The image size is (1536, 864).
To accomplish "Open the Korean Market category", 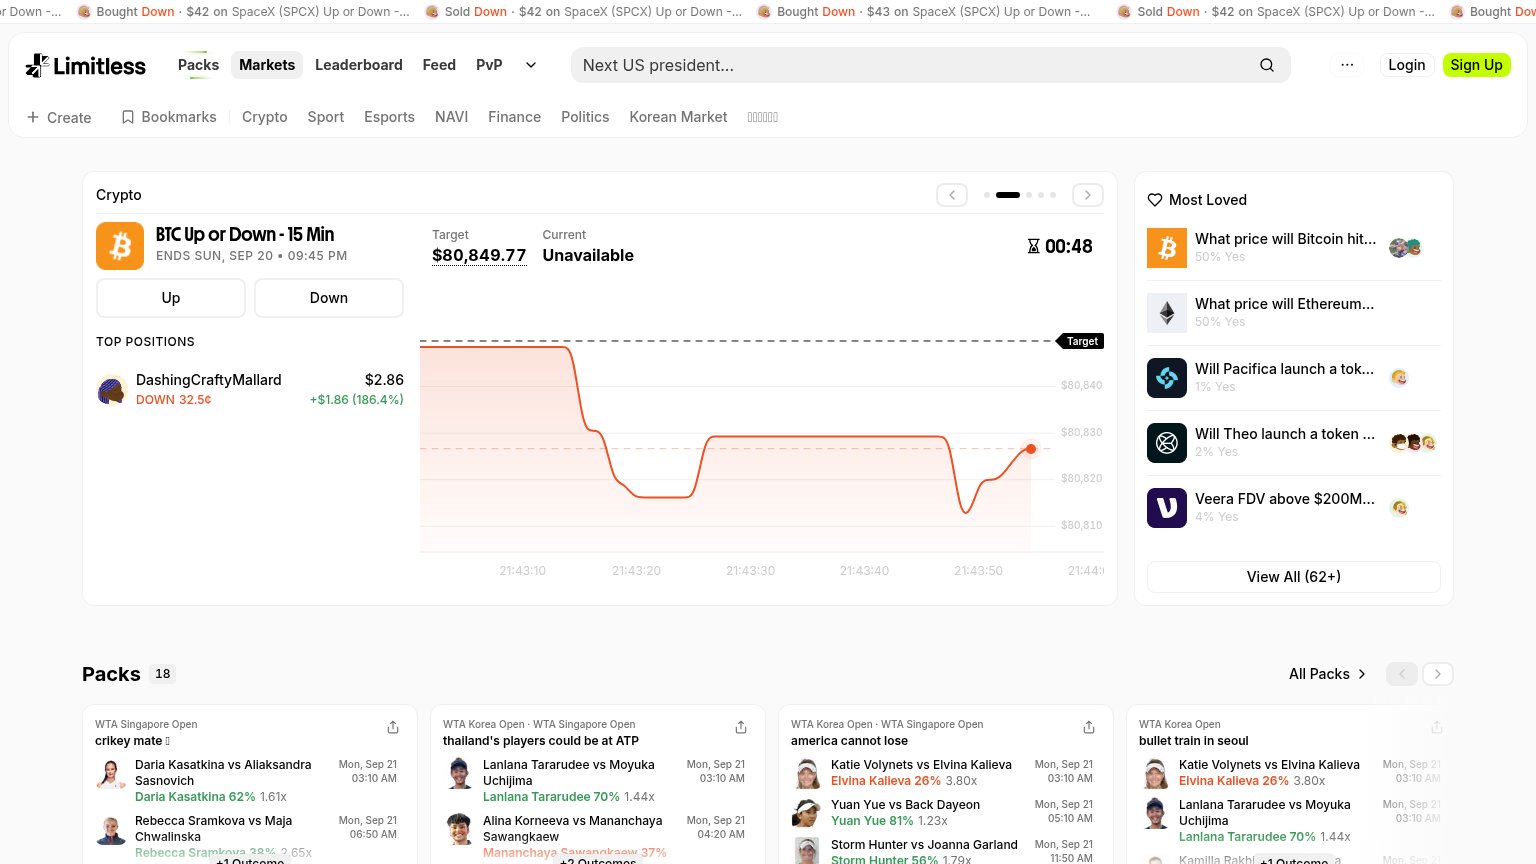I will [x=678, y=117].
